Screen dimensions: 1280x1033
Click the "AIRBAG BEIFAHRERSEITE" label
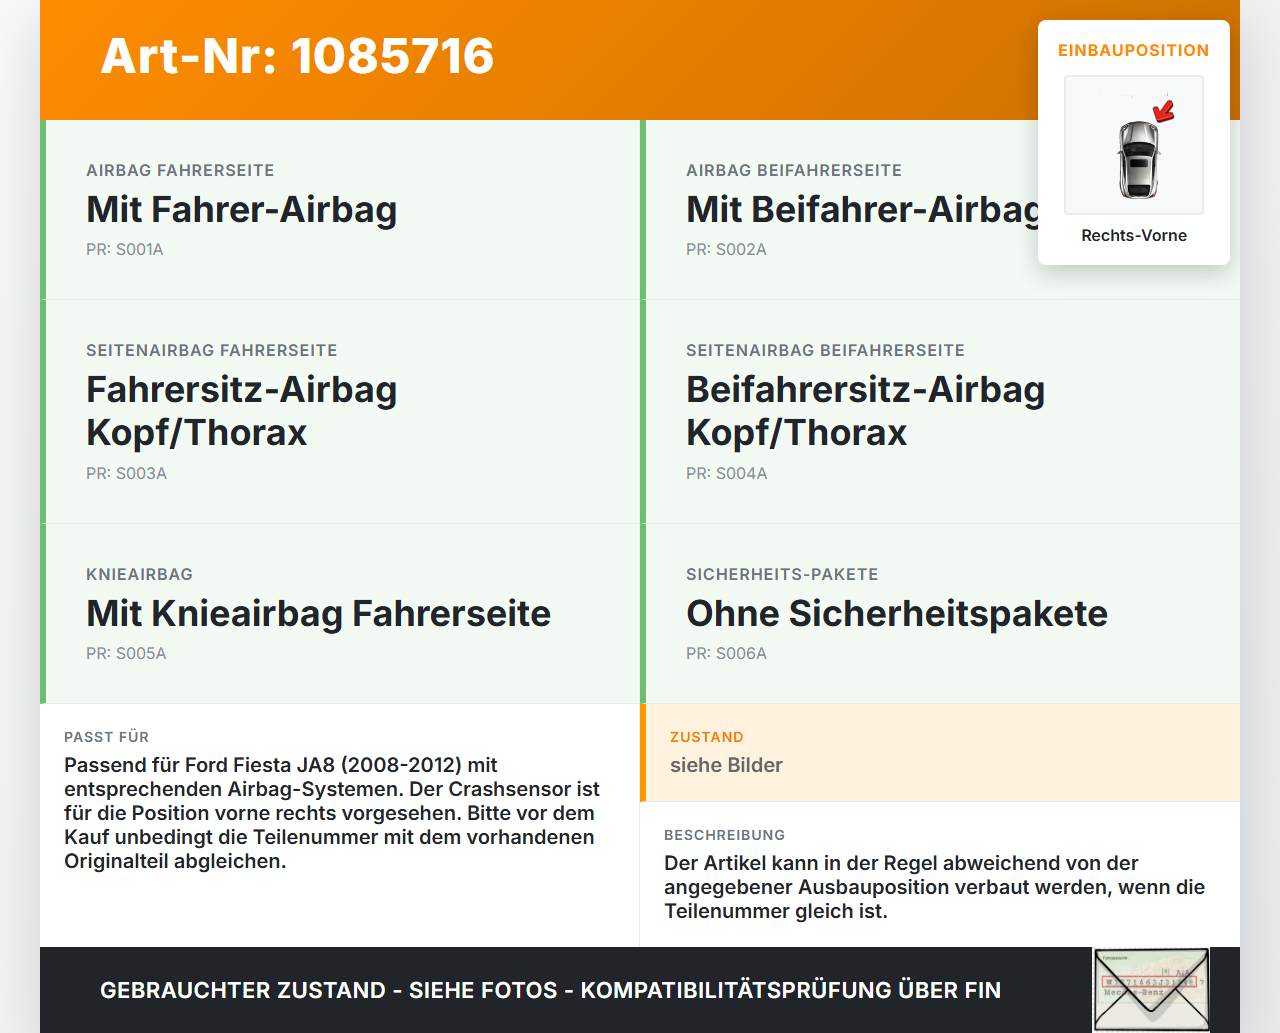(x=794, y=170)
